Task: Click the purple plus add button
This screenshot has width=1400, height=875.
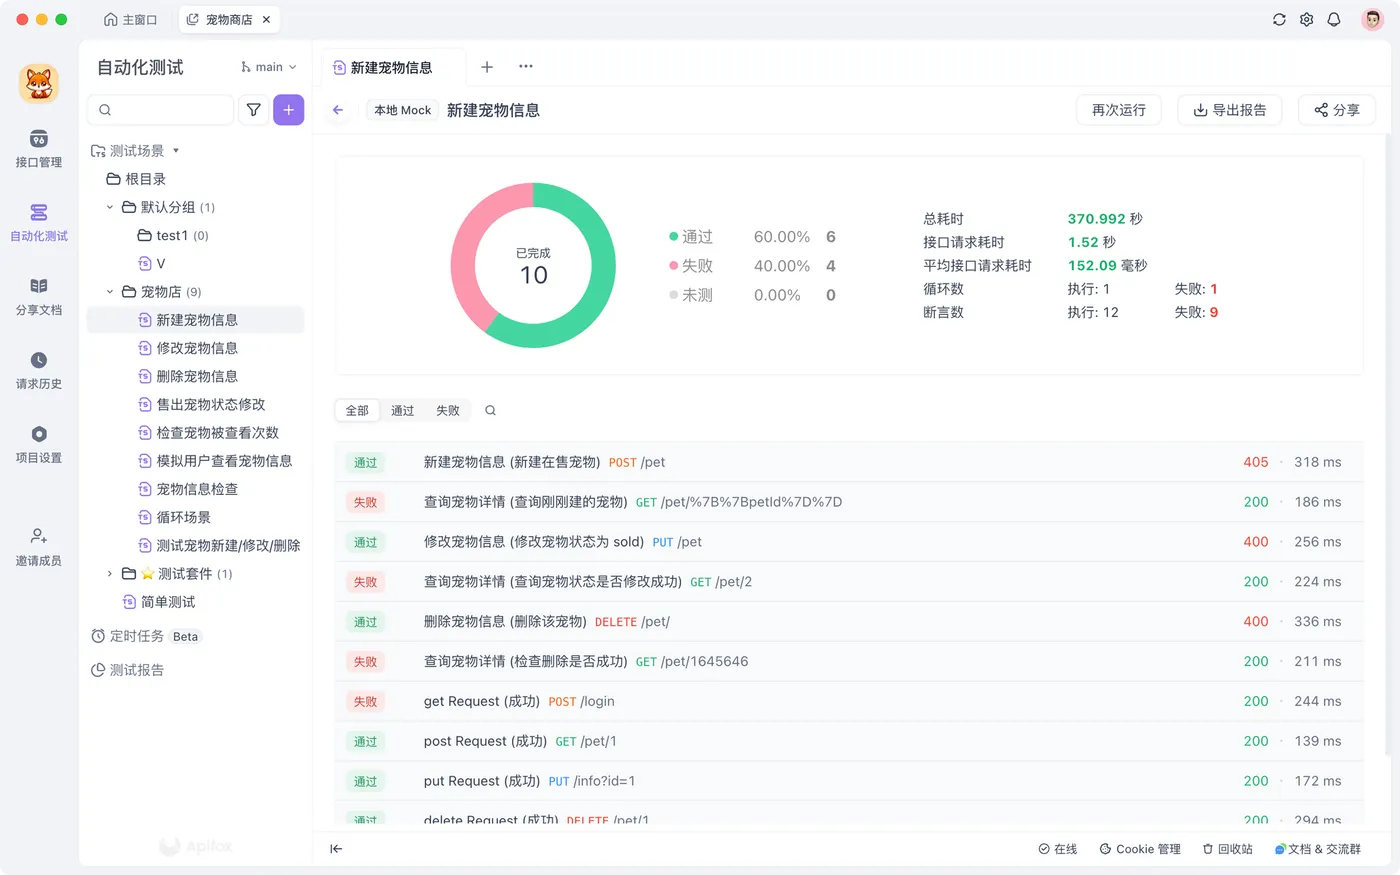Action: coord(289,110)
